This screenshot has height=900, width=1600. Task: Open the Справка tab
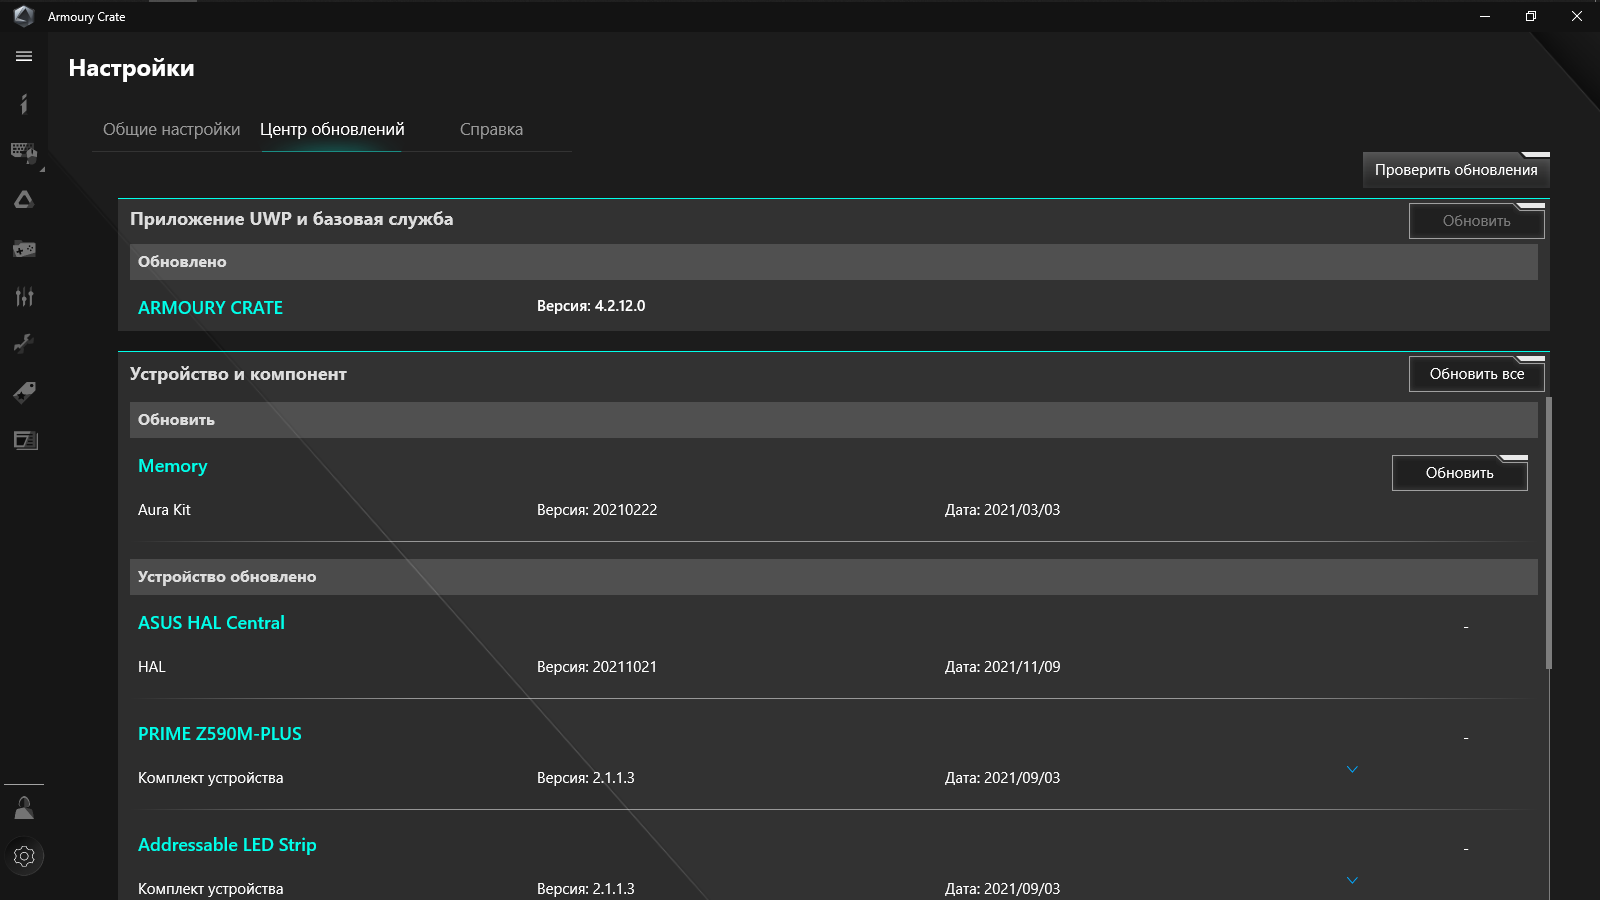pos(491,129)
